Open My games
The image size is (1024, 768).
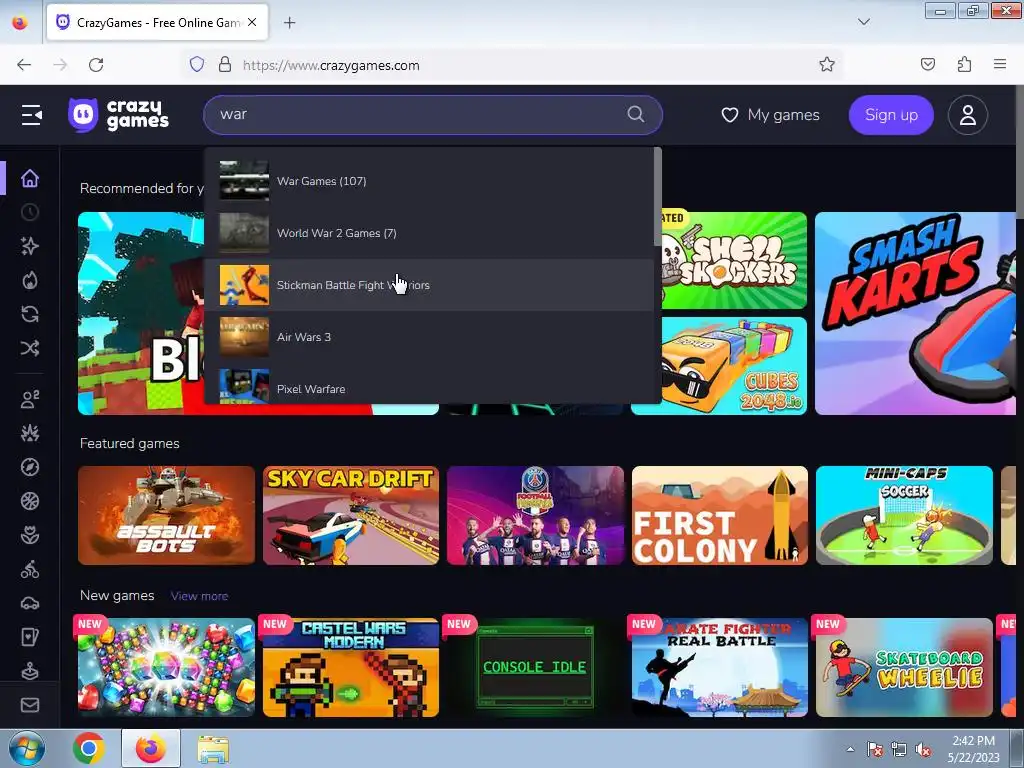tap(771, 115)
